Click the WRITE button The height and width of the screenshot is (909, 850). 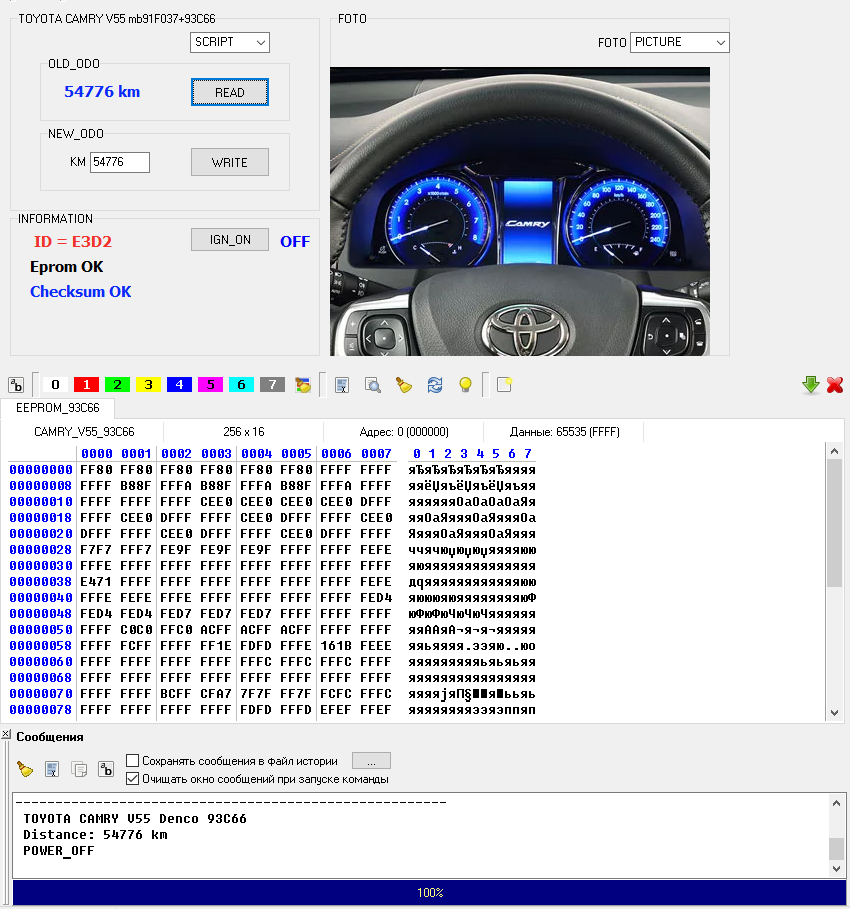230,162
